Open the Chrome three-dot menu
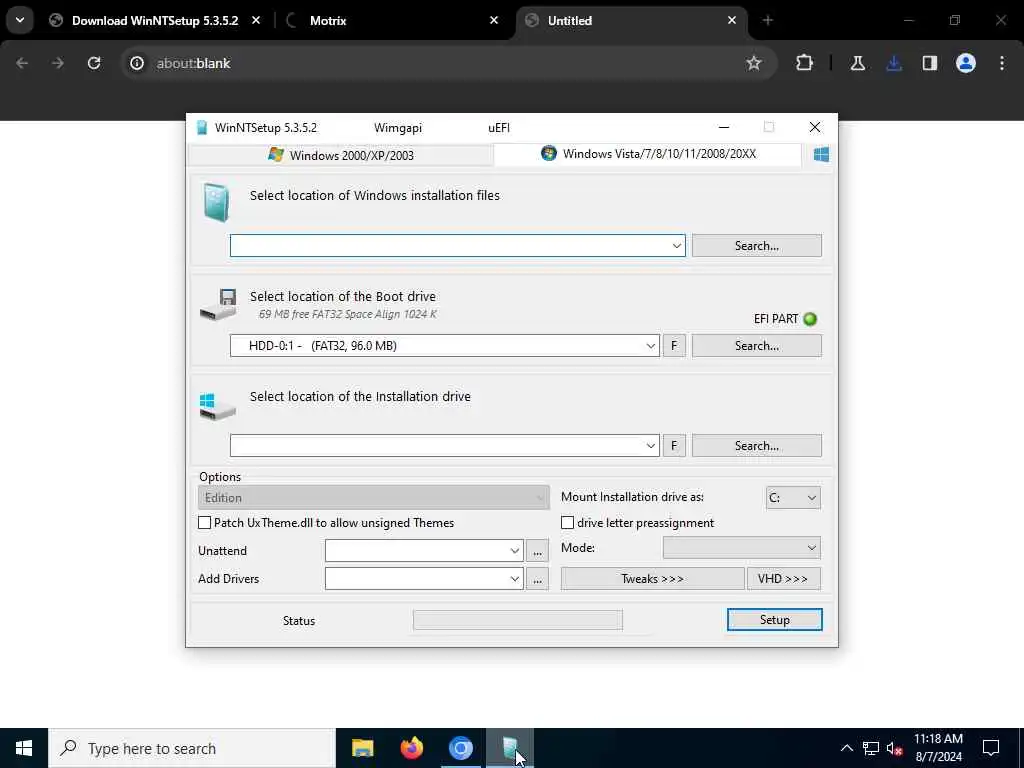The height and width of the screenshot is (768, 1024). coord(1002,63)
